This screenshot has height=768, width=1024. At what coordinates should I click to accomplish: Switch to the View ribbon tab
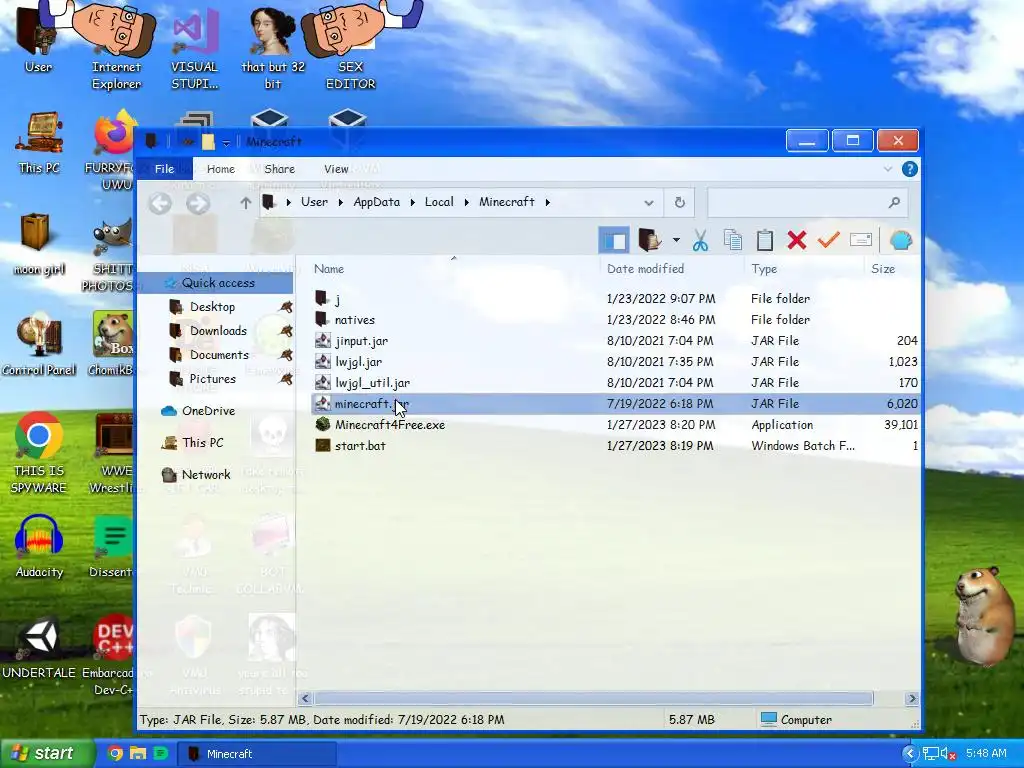[336, 169]
